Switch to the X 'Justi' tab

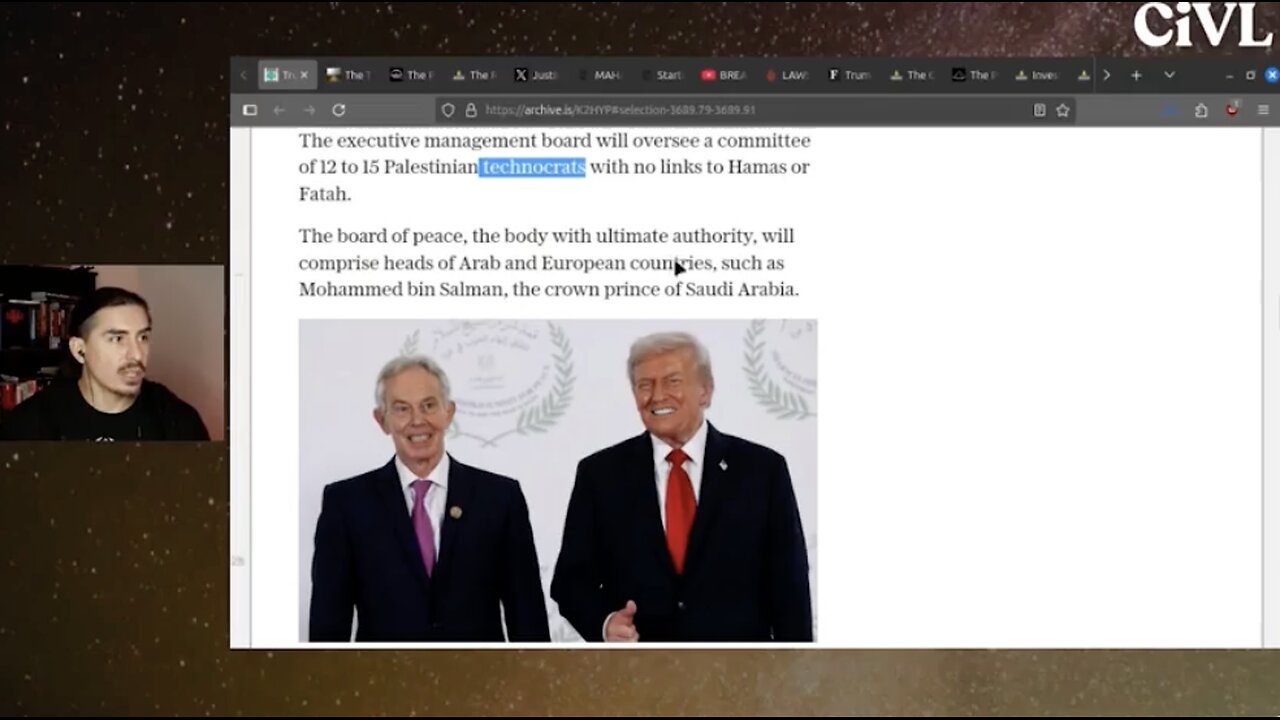pos(536,75)
